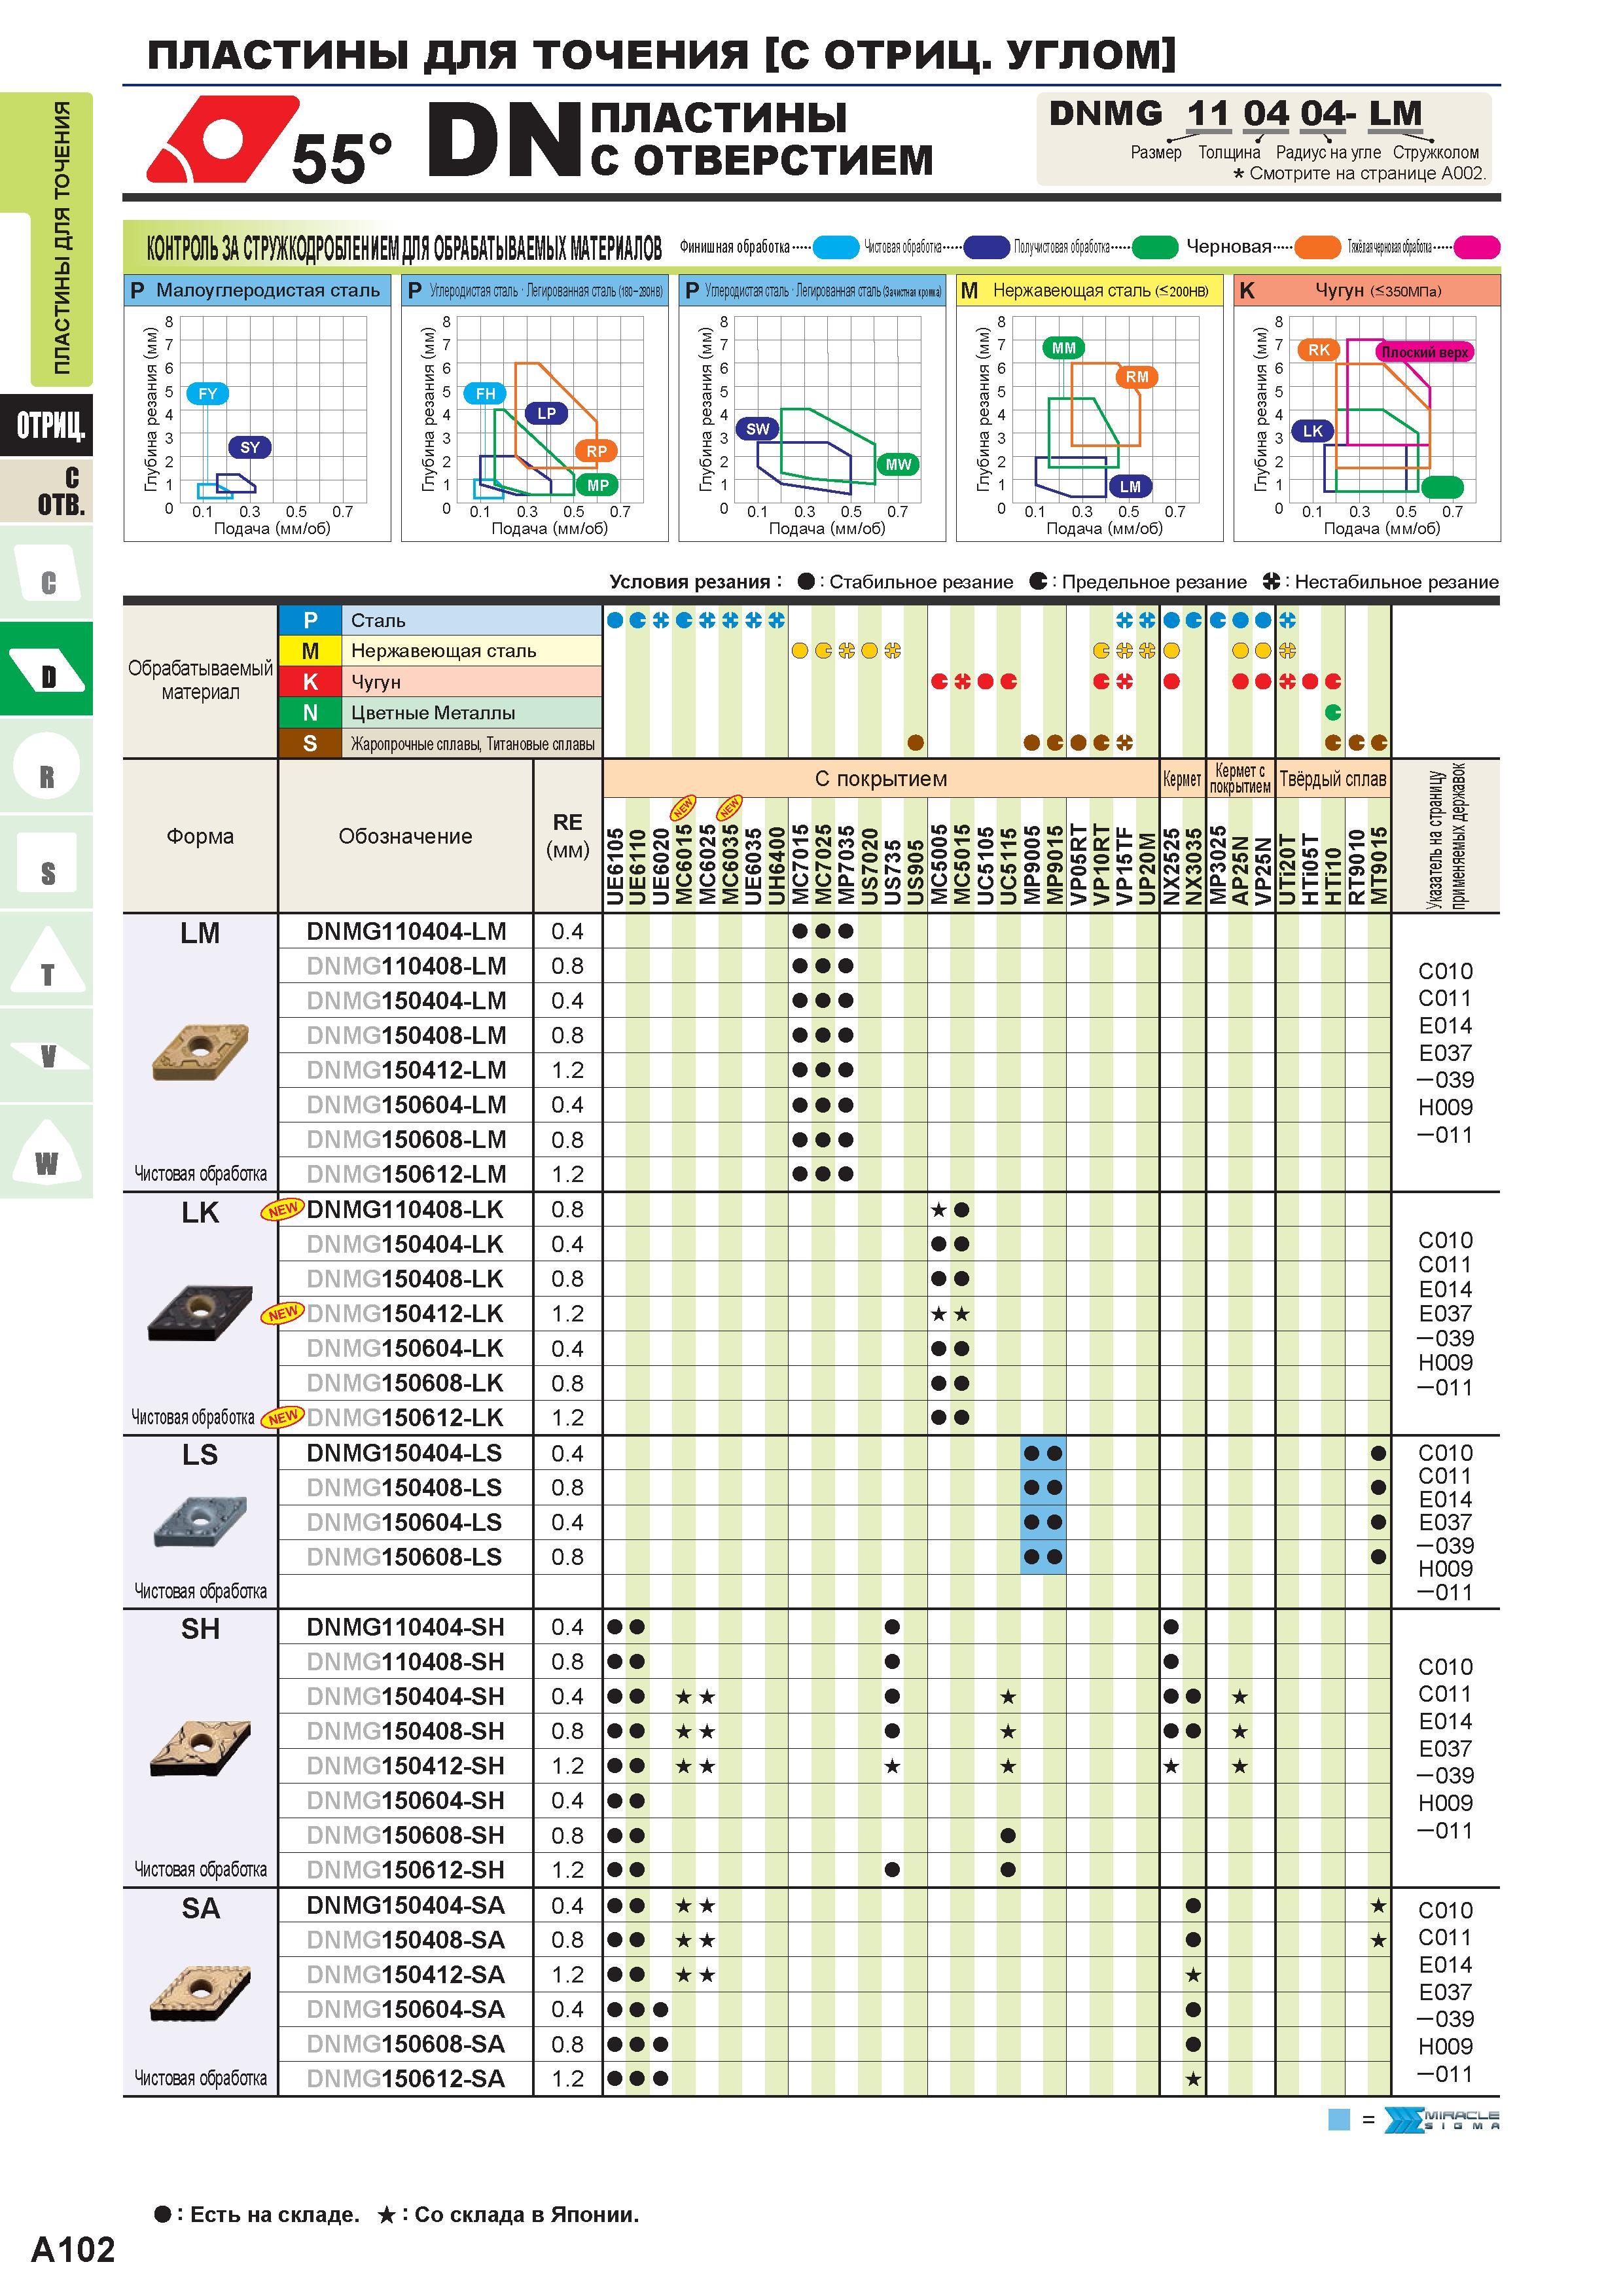The width and height of the screenshot is (1623, 2296).
Task: Click designation 'DNMG150604-SA'
Action: [x=405, y=2009]
